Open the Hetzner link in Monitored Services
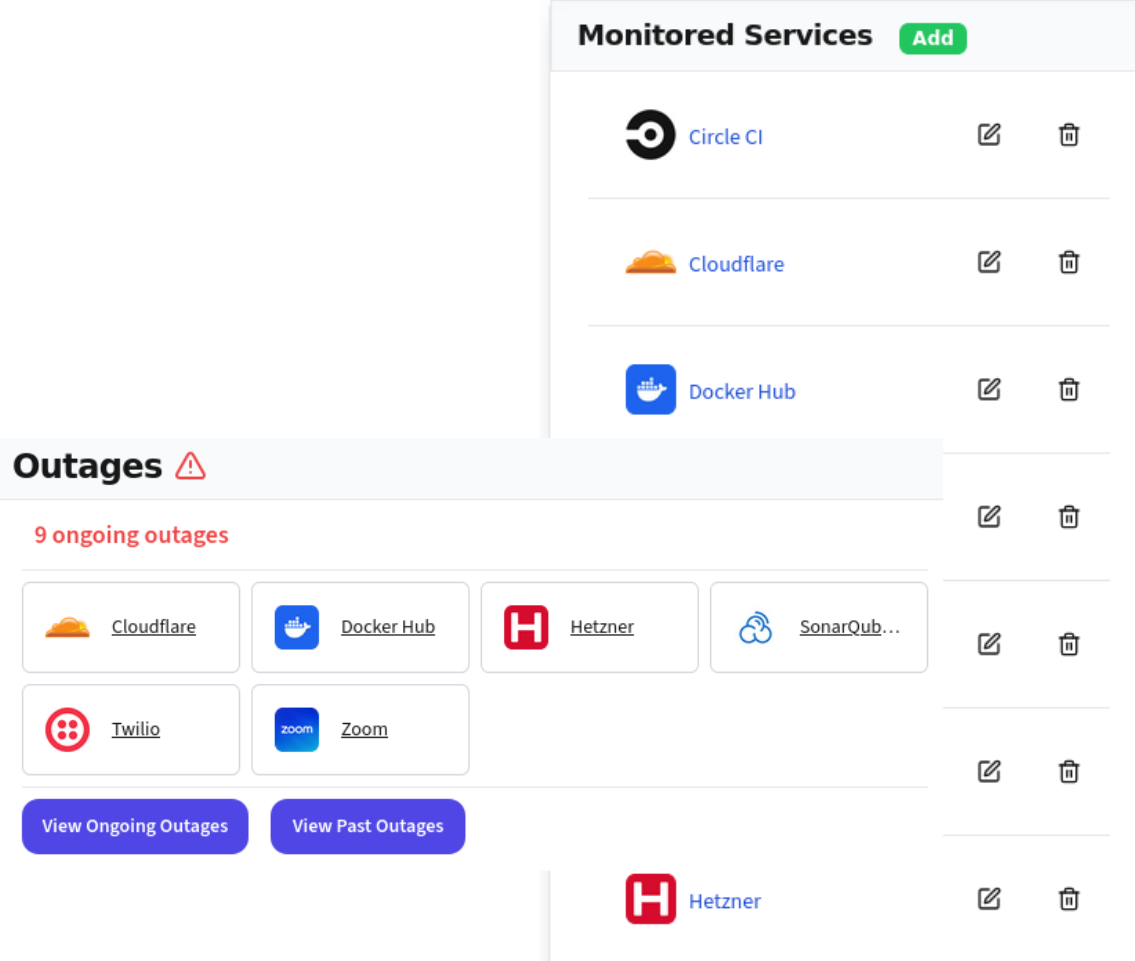 click(725, 901)
